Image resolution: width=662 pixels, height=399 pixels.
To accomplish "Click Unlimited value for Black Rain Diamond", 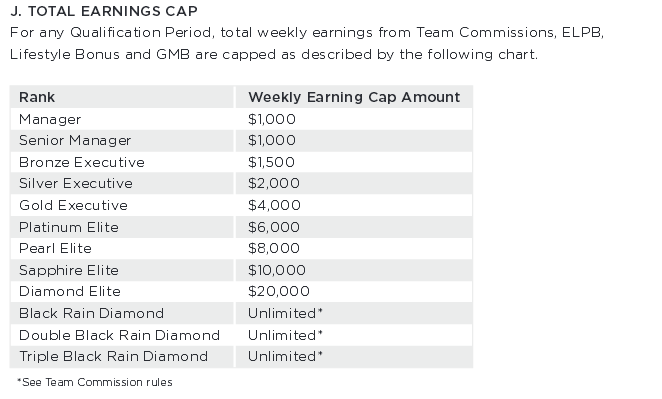I will (285, 313).
